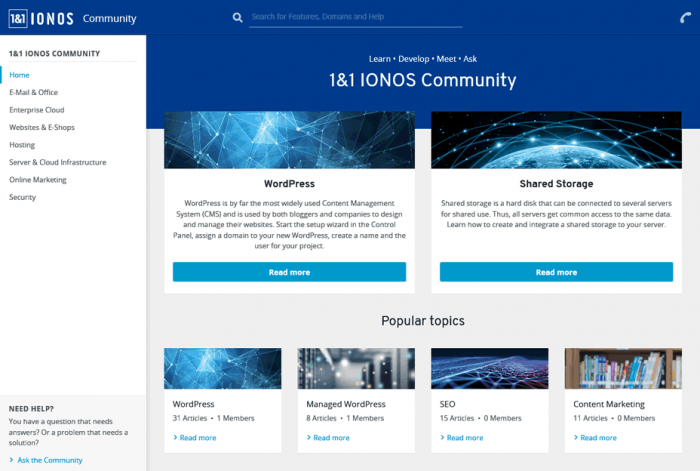Click the phone icon in header
The height and width of the screenshot is (471, 700).
682,19
